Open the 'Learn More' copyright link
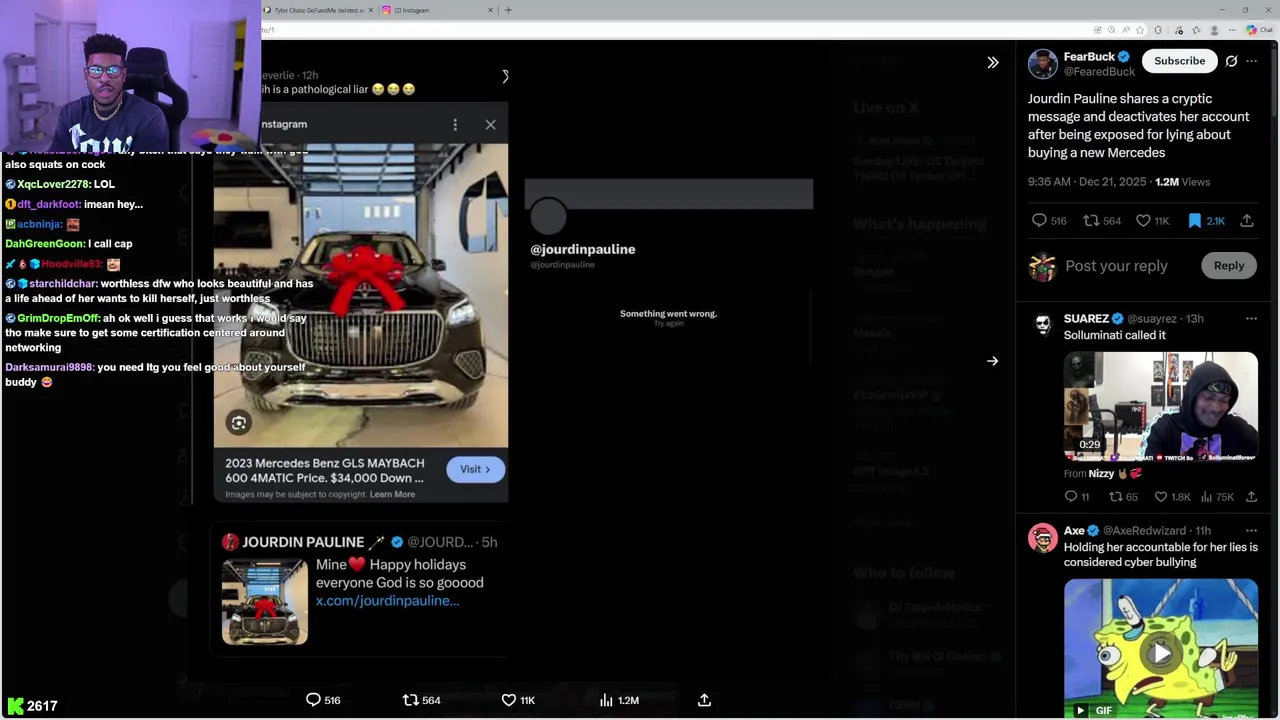 coord(392,494)
